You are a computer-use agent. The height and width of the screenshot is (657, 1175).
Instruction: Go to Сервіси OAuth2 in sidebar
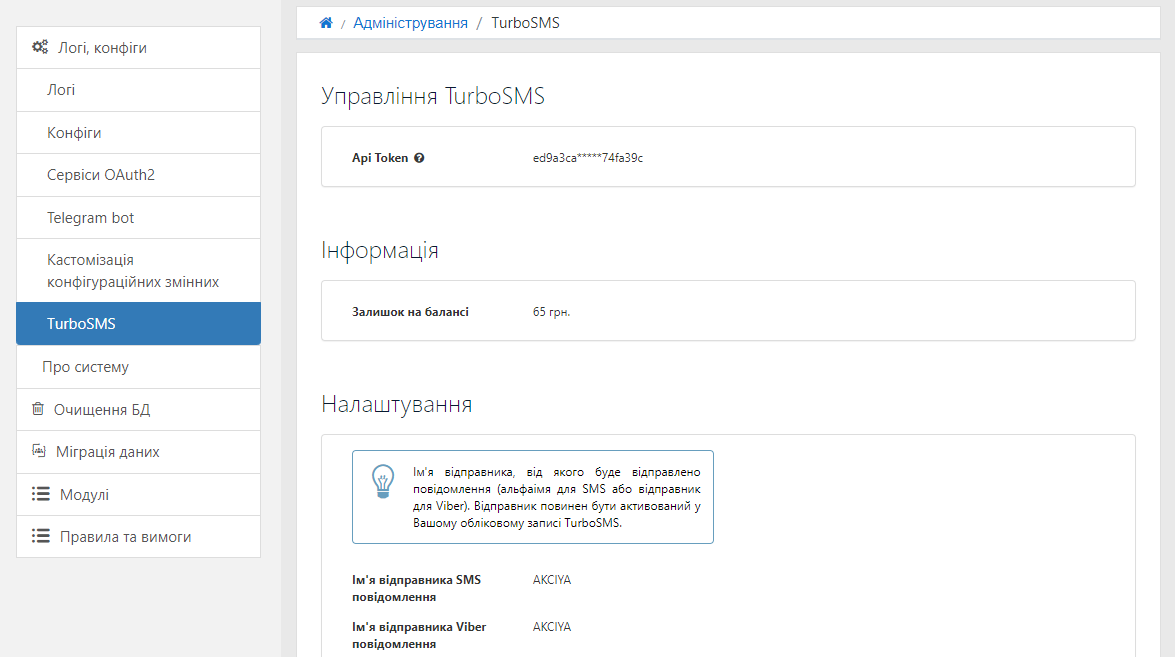139,175
